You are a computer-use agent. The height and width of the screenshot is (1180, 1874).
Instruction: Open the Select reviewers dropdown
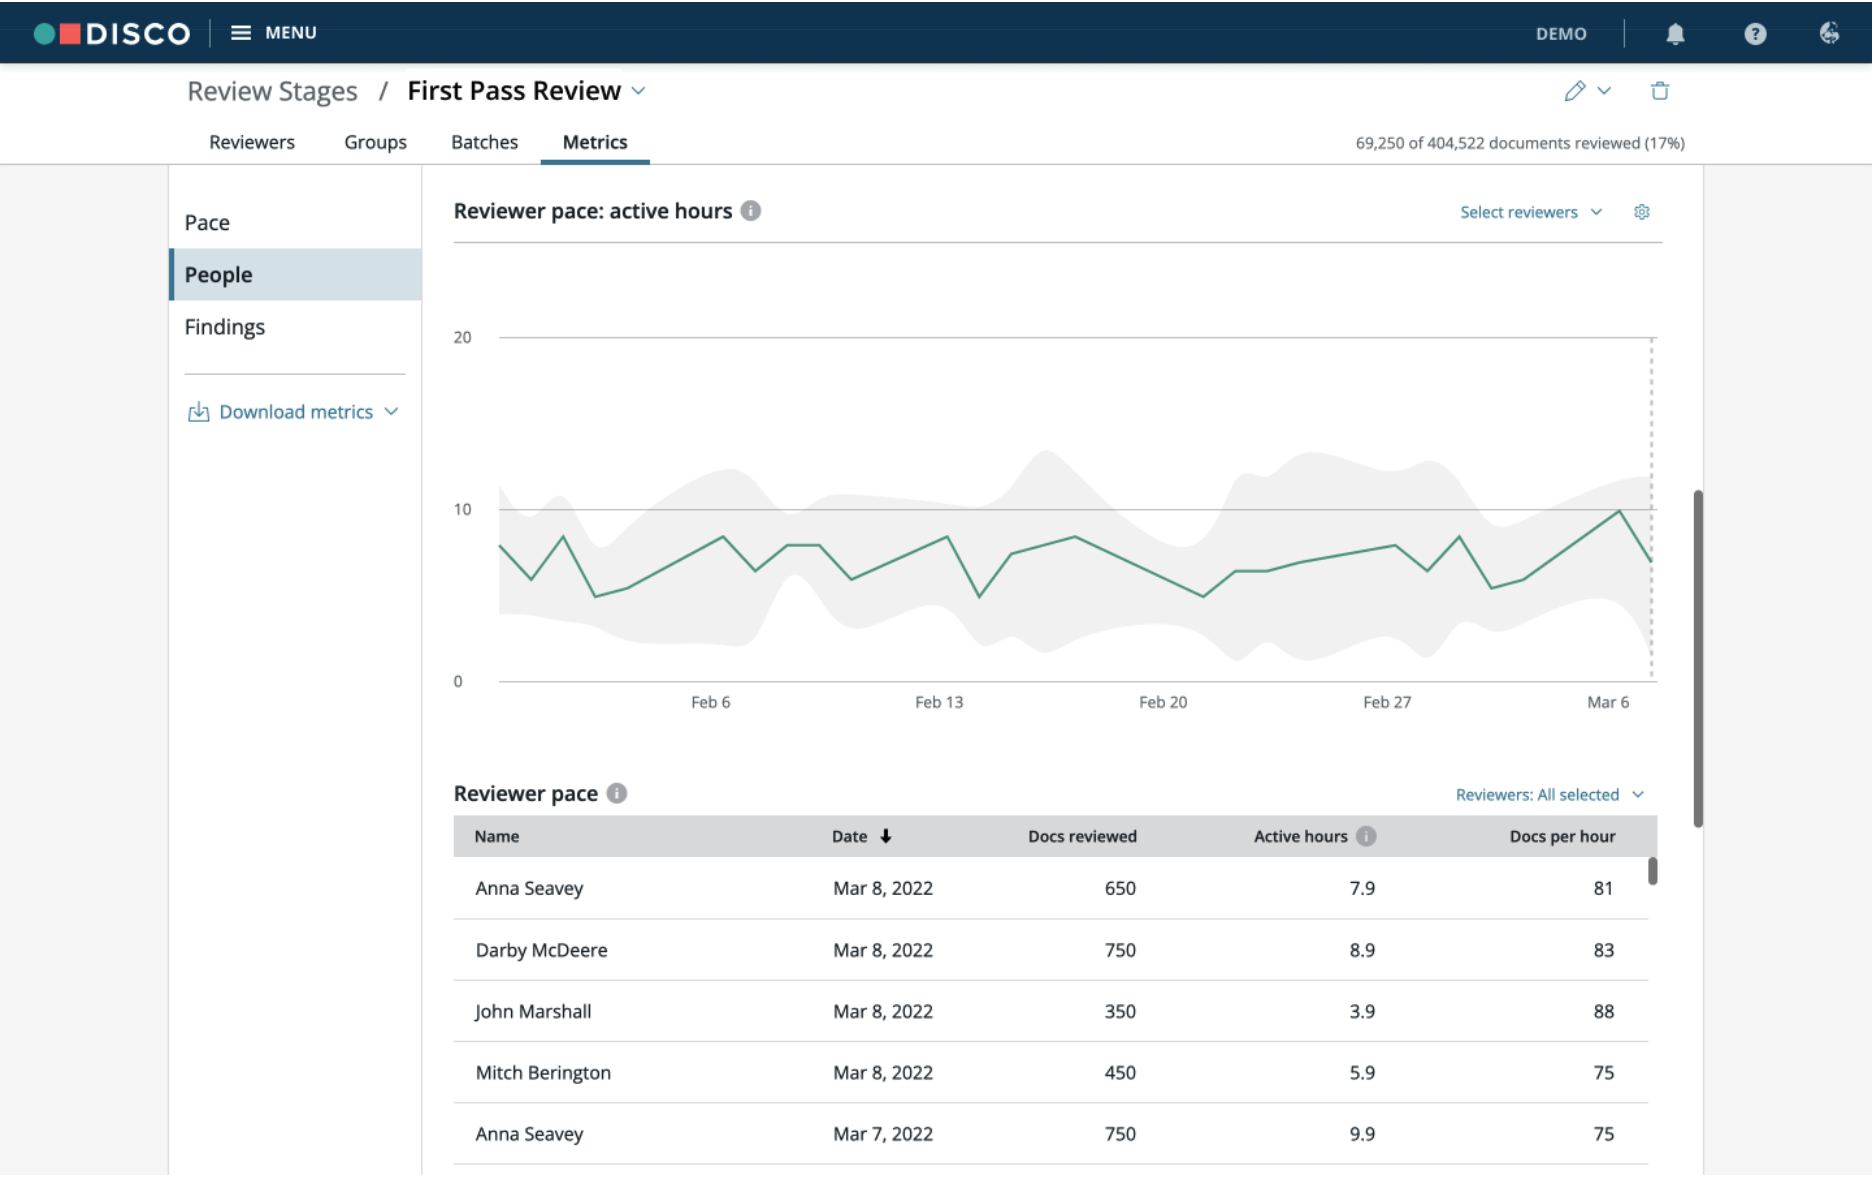click(1531, 212)
